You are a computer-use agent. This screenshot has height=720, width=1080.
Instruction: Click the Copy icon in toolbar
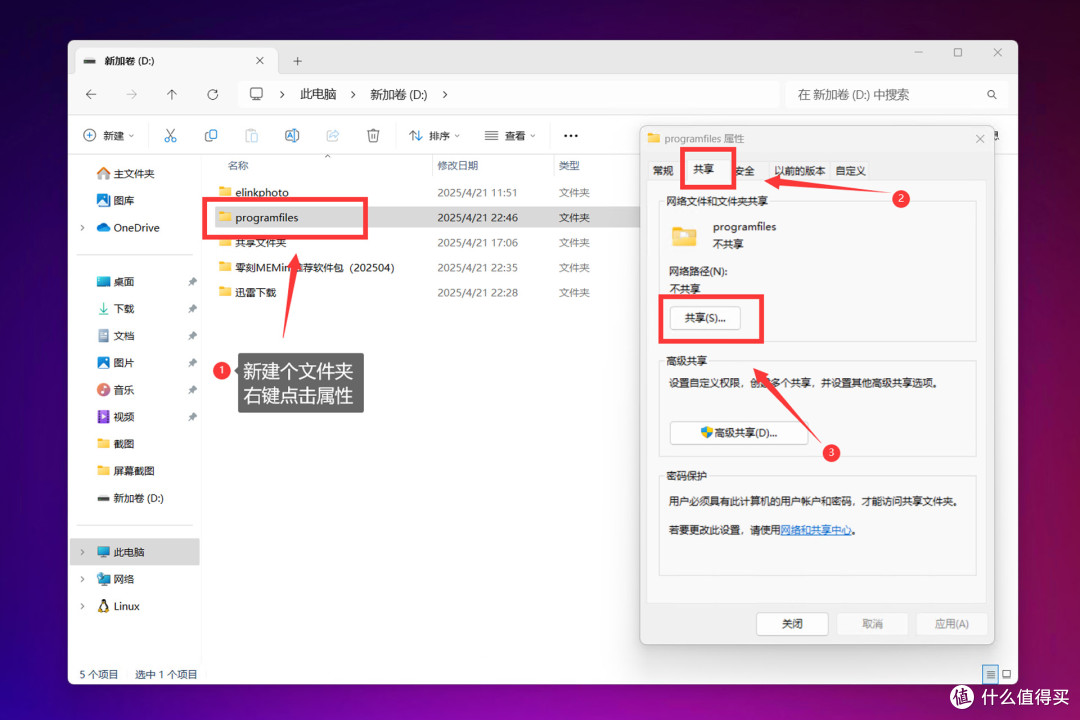[211, 136]
